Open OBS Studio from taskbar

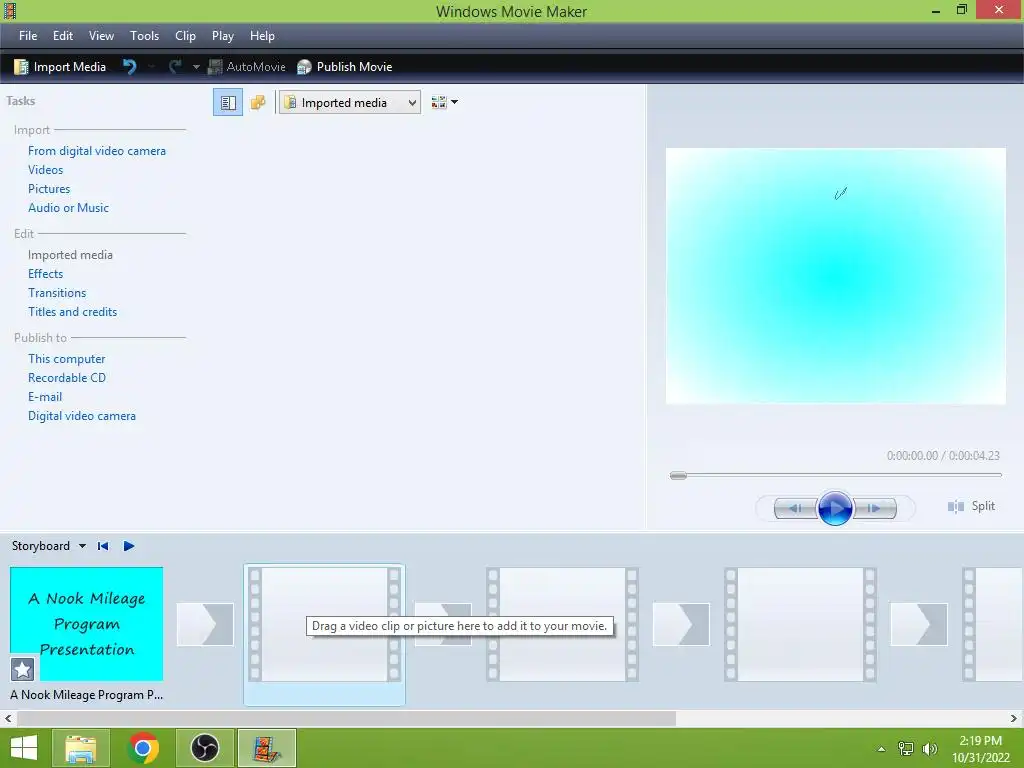[204, 748]
